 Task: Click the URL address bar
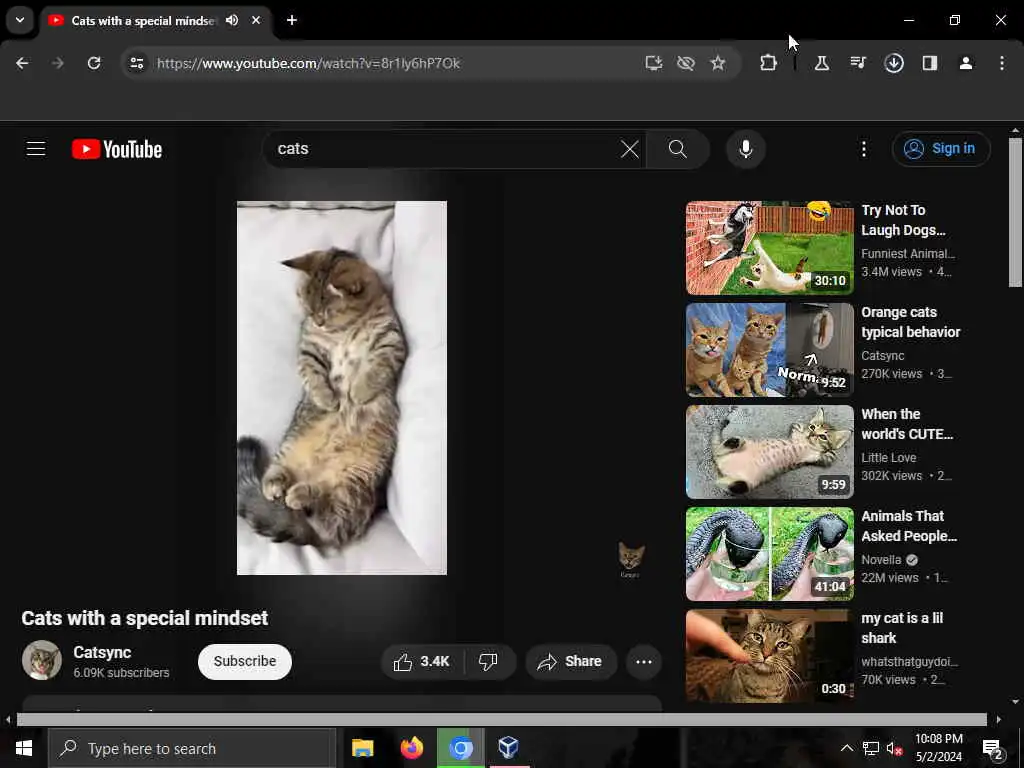click(x=392, y=63)
